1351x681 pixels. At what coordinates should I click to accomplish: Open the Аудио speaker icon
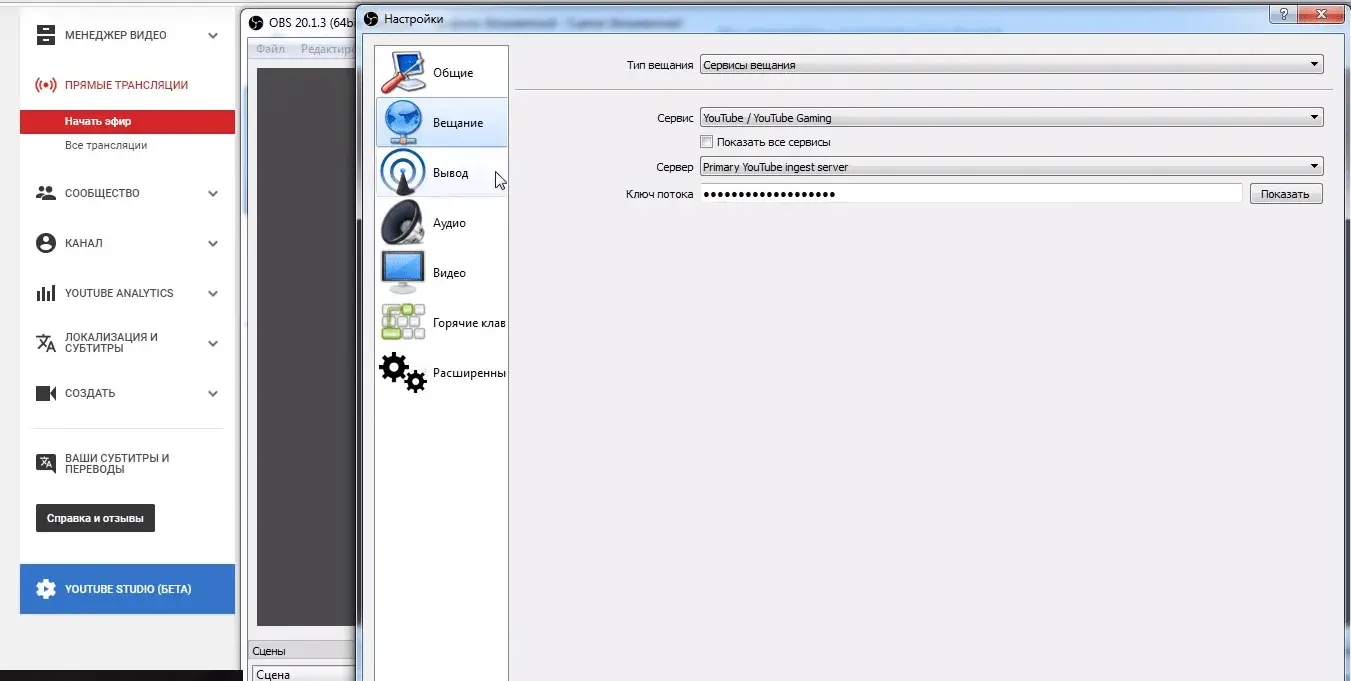404,222
